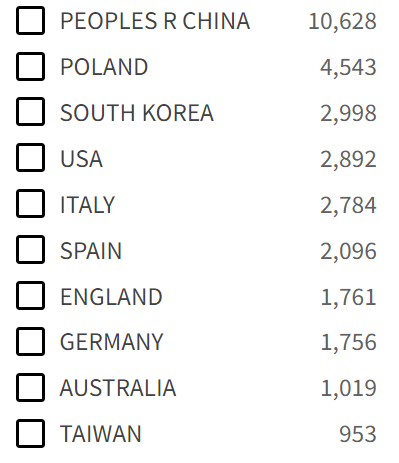Select the USA checkbox
Viewport: 399px width, 463px height.
30,158
